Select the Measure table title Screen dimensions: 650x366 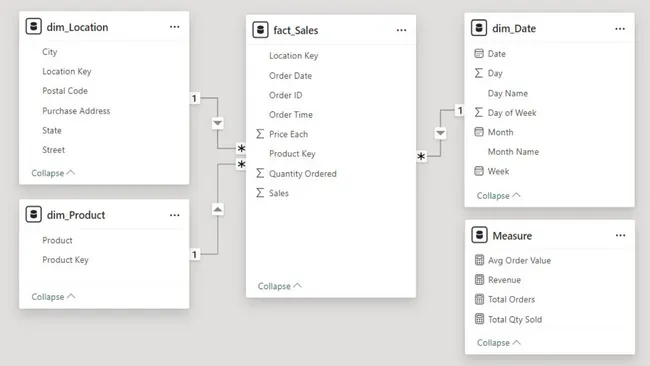[x=512, y=236]
